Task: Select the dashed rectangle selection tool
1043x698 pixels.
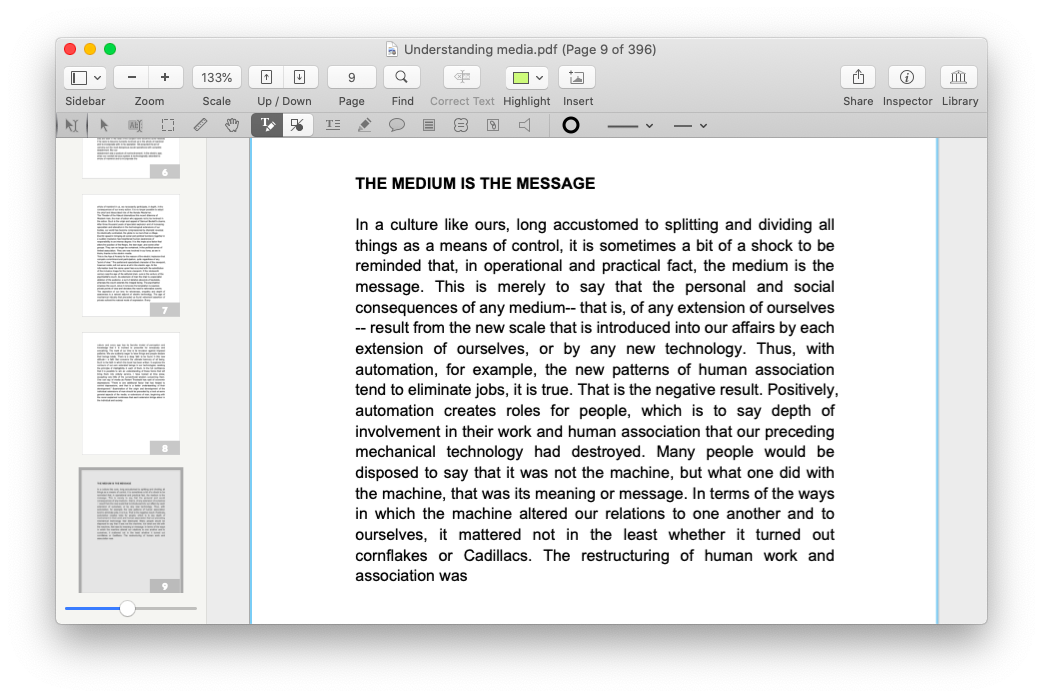Action: 168,125
